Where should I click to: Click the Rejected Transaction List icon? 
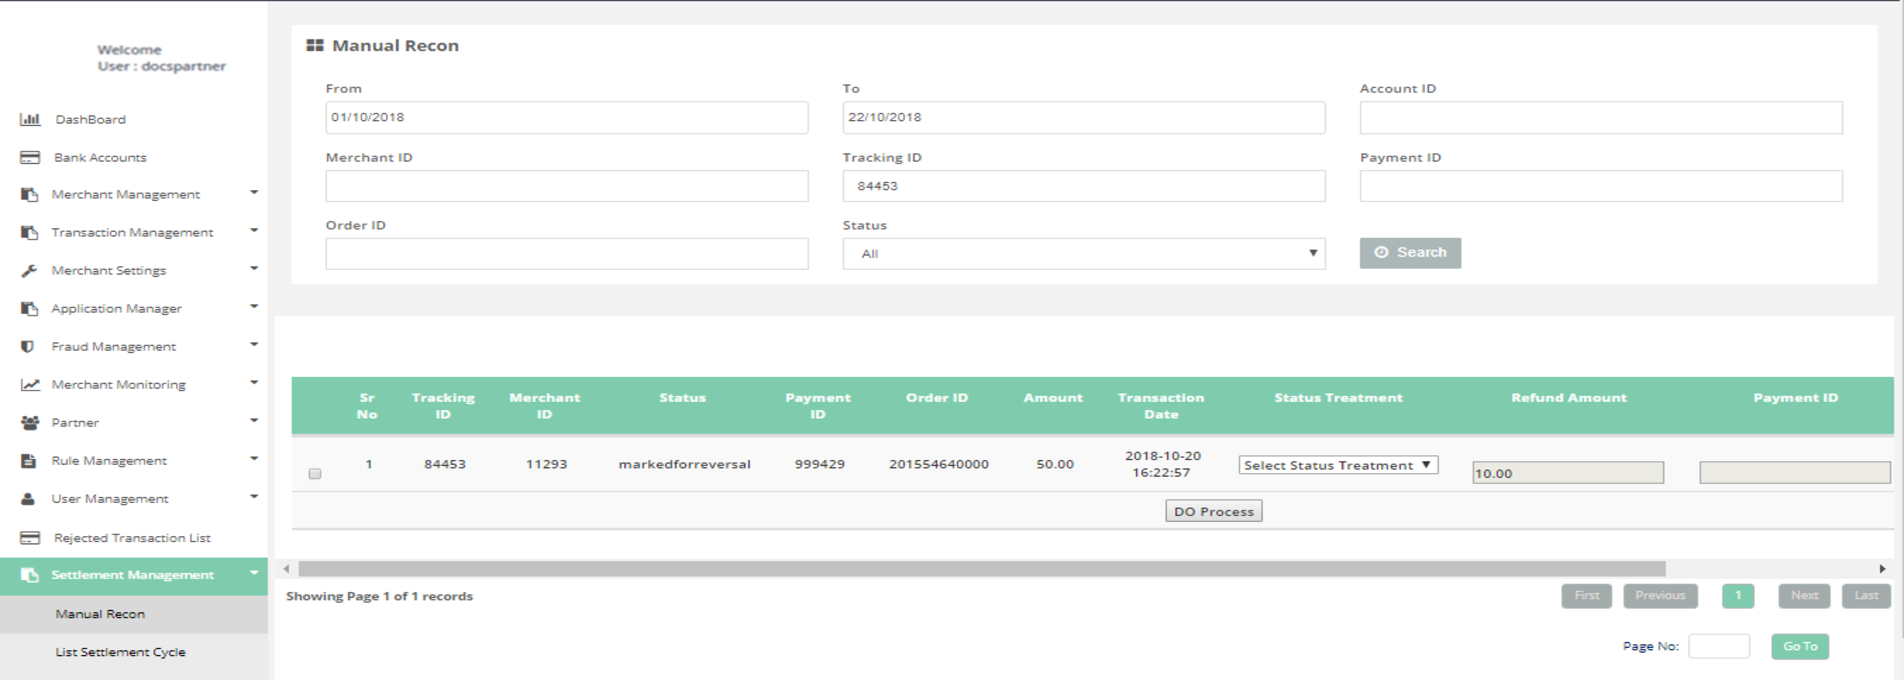[30, 538]
